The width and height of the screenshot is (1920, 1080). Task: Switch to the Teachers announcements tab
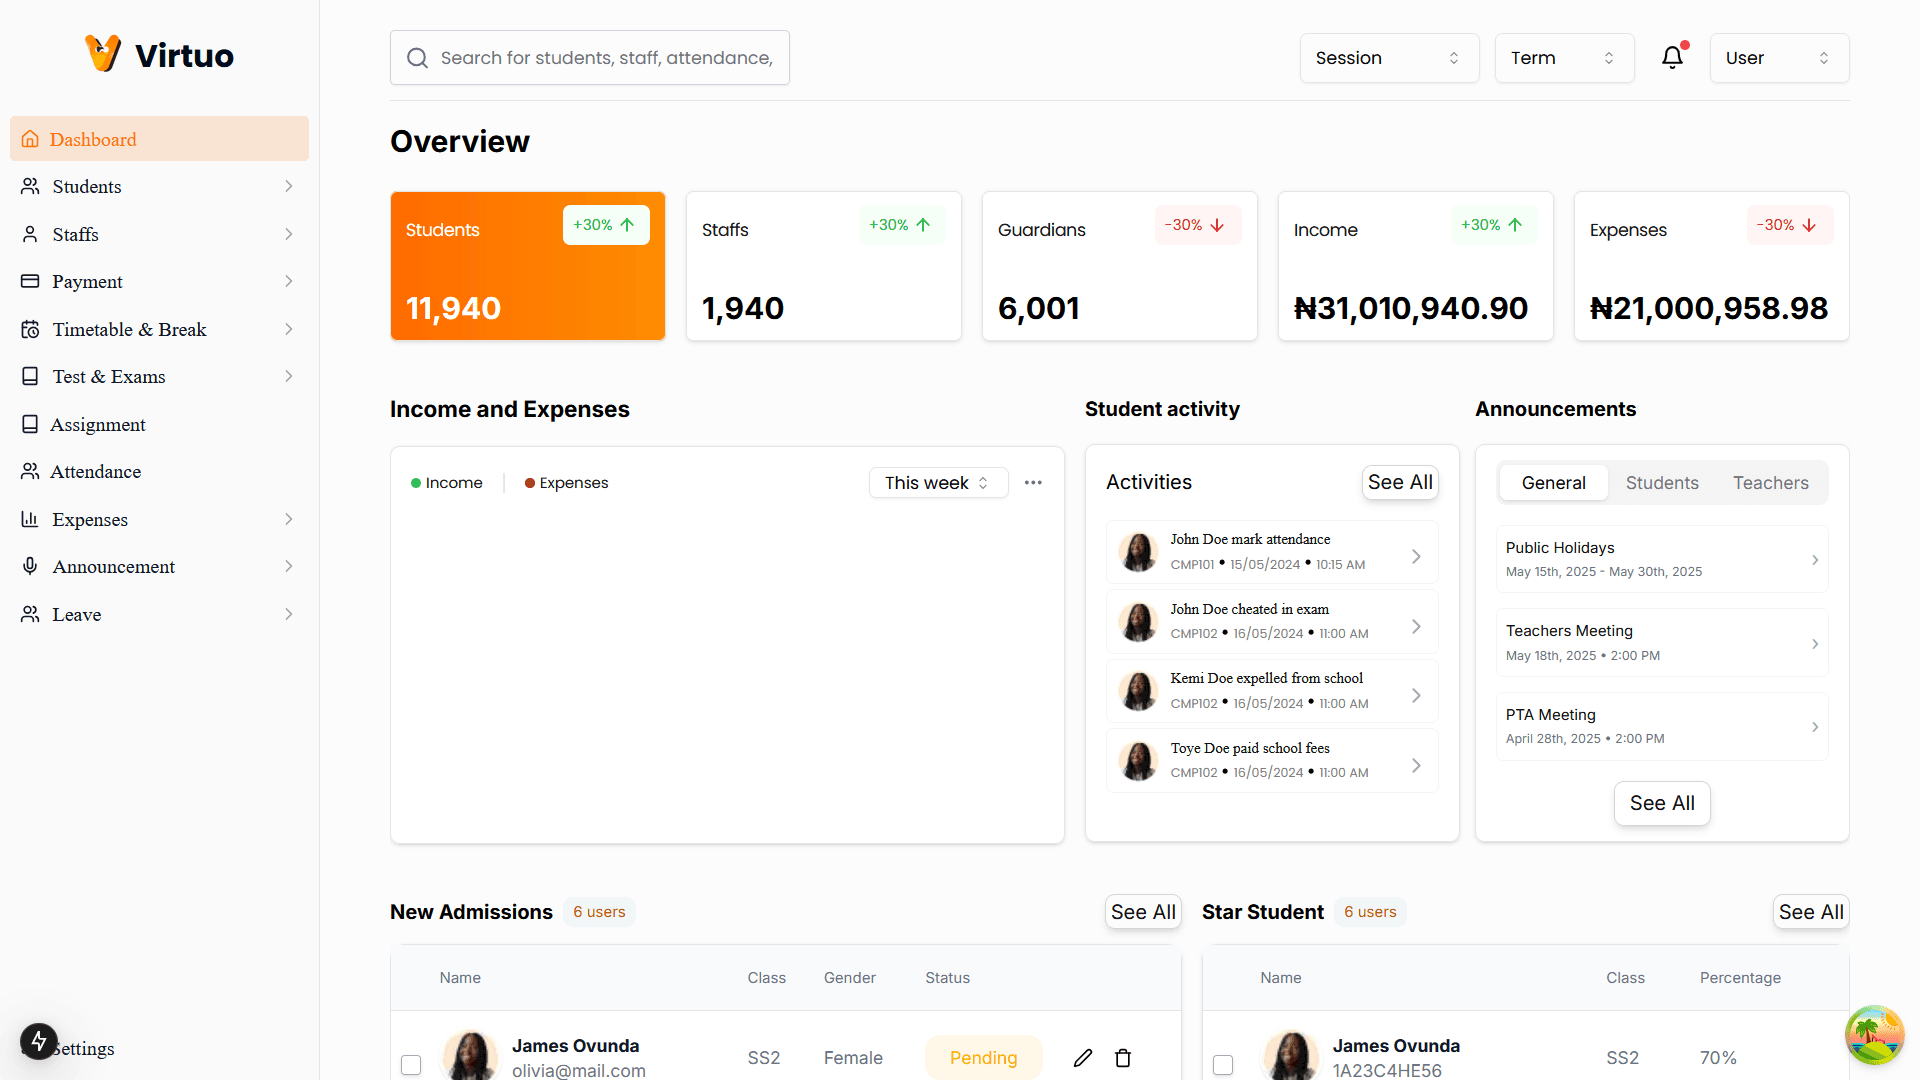[1770, 483]
